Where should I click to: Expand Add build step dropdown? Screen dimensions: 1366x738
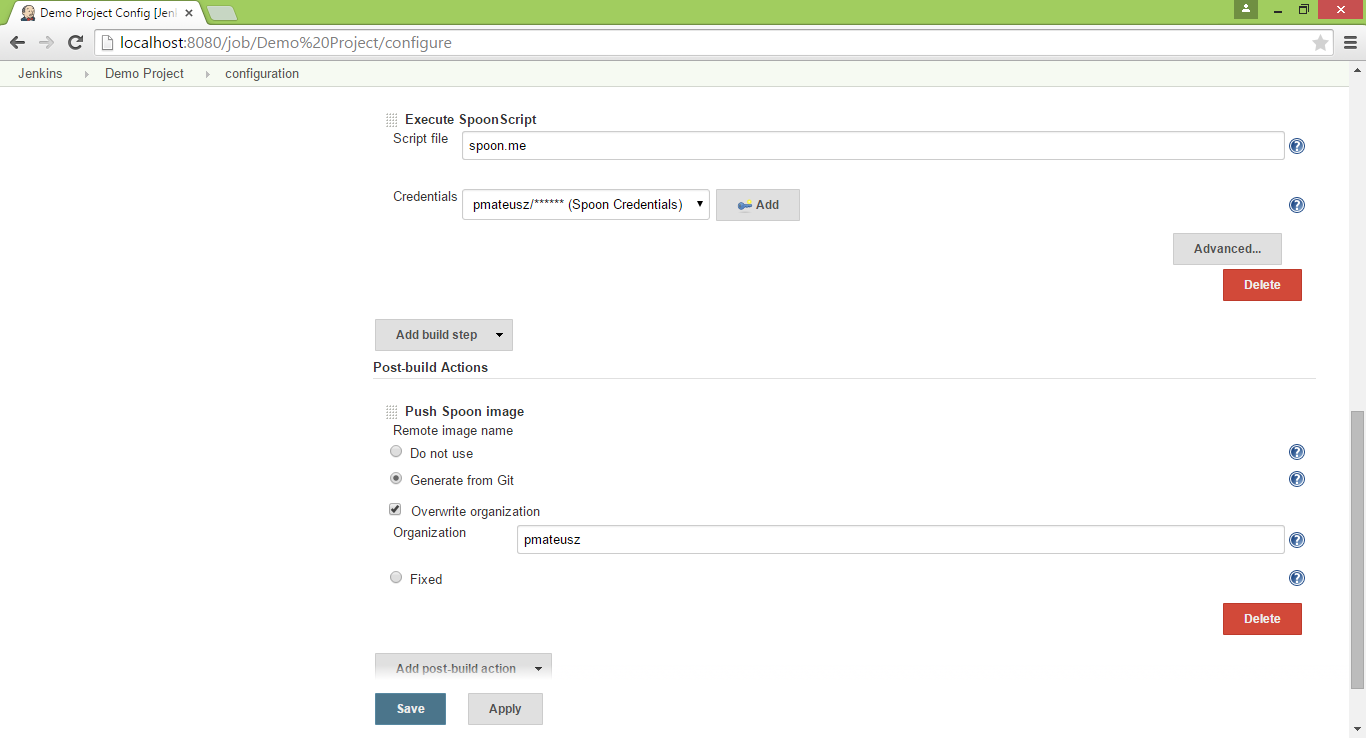[444, 335]
